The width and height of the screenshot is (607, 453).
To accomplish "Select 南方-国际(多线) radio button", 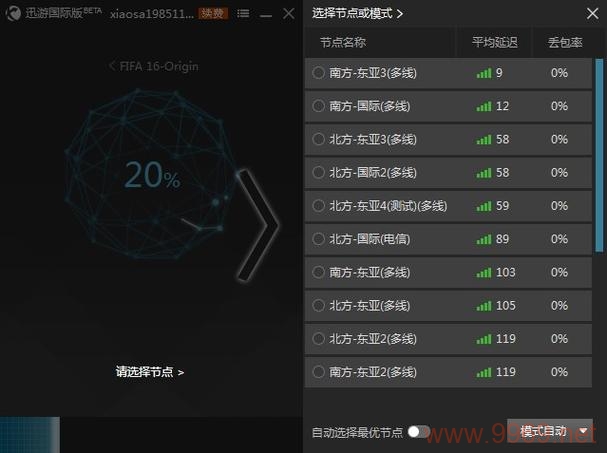I will point(319,106).
